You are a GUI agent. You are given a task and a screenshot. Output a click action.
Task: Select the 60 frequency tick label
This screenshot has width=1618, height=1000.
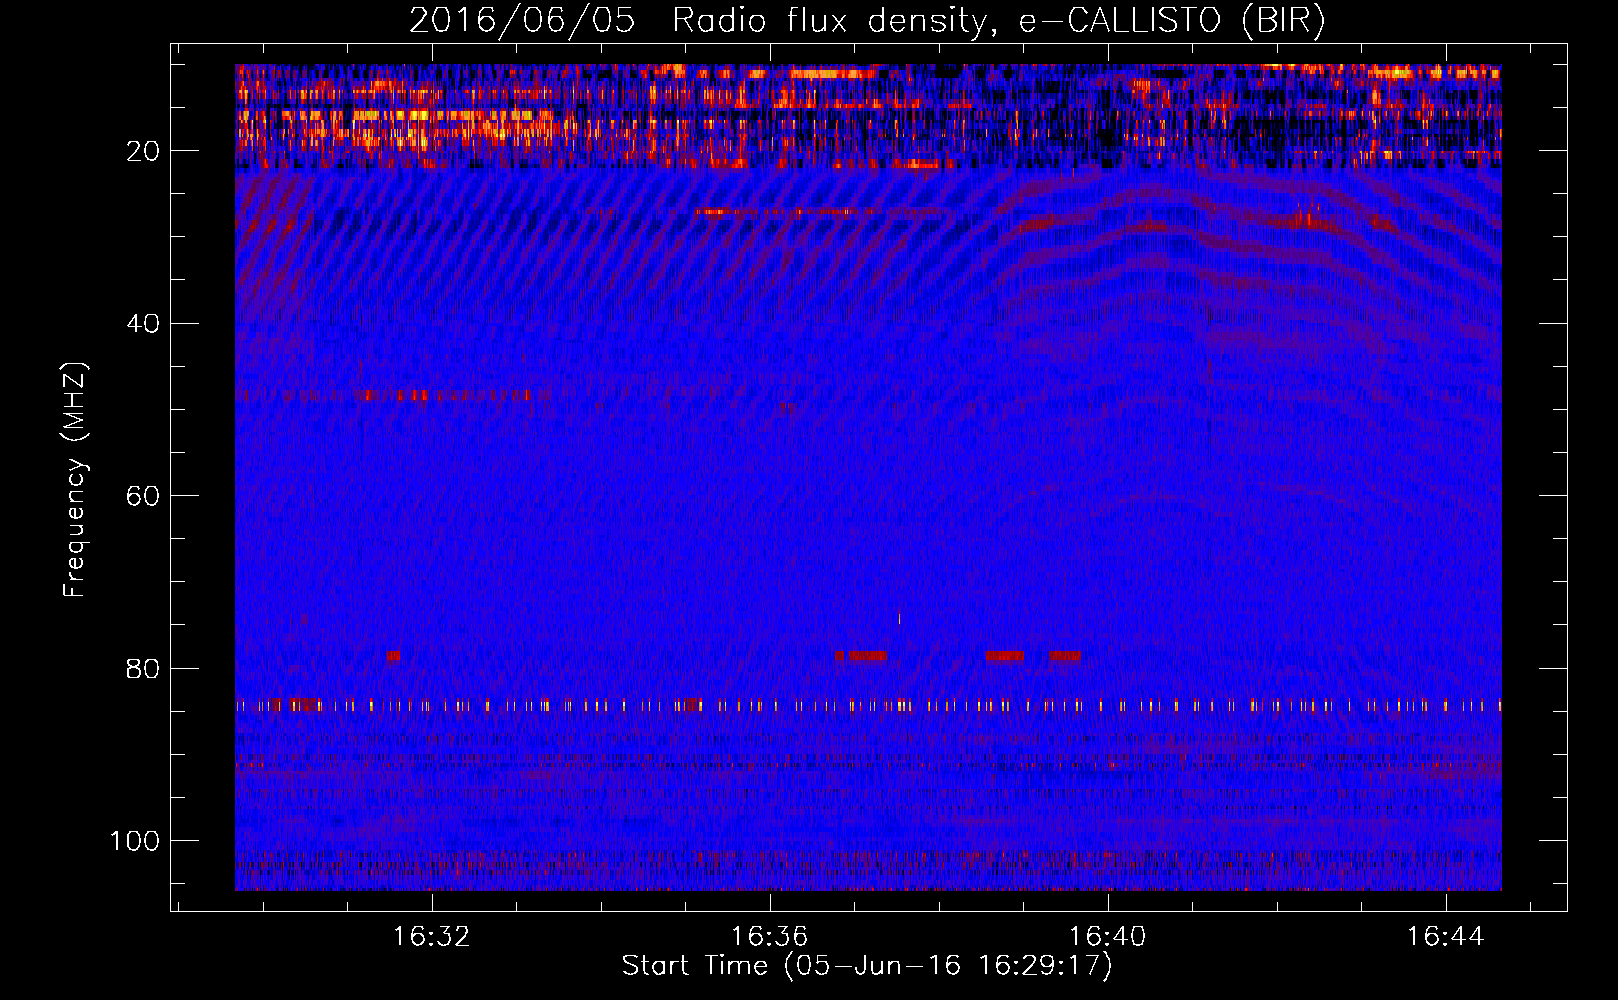tap(142, 496)
